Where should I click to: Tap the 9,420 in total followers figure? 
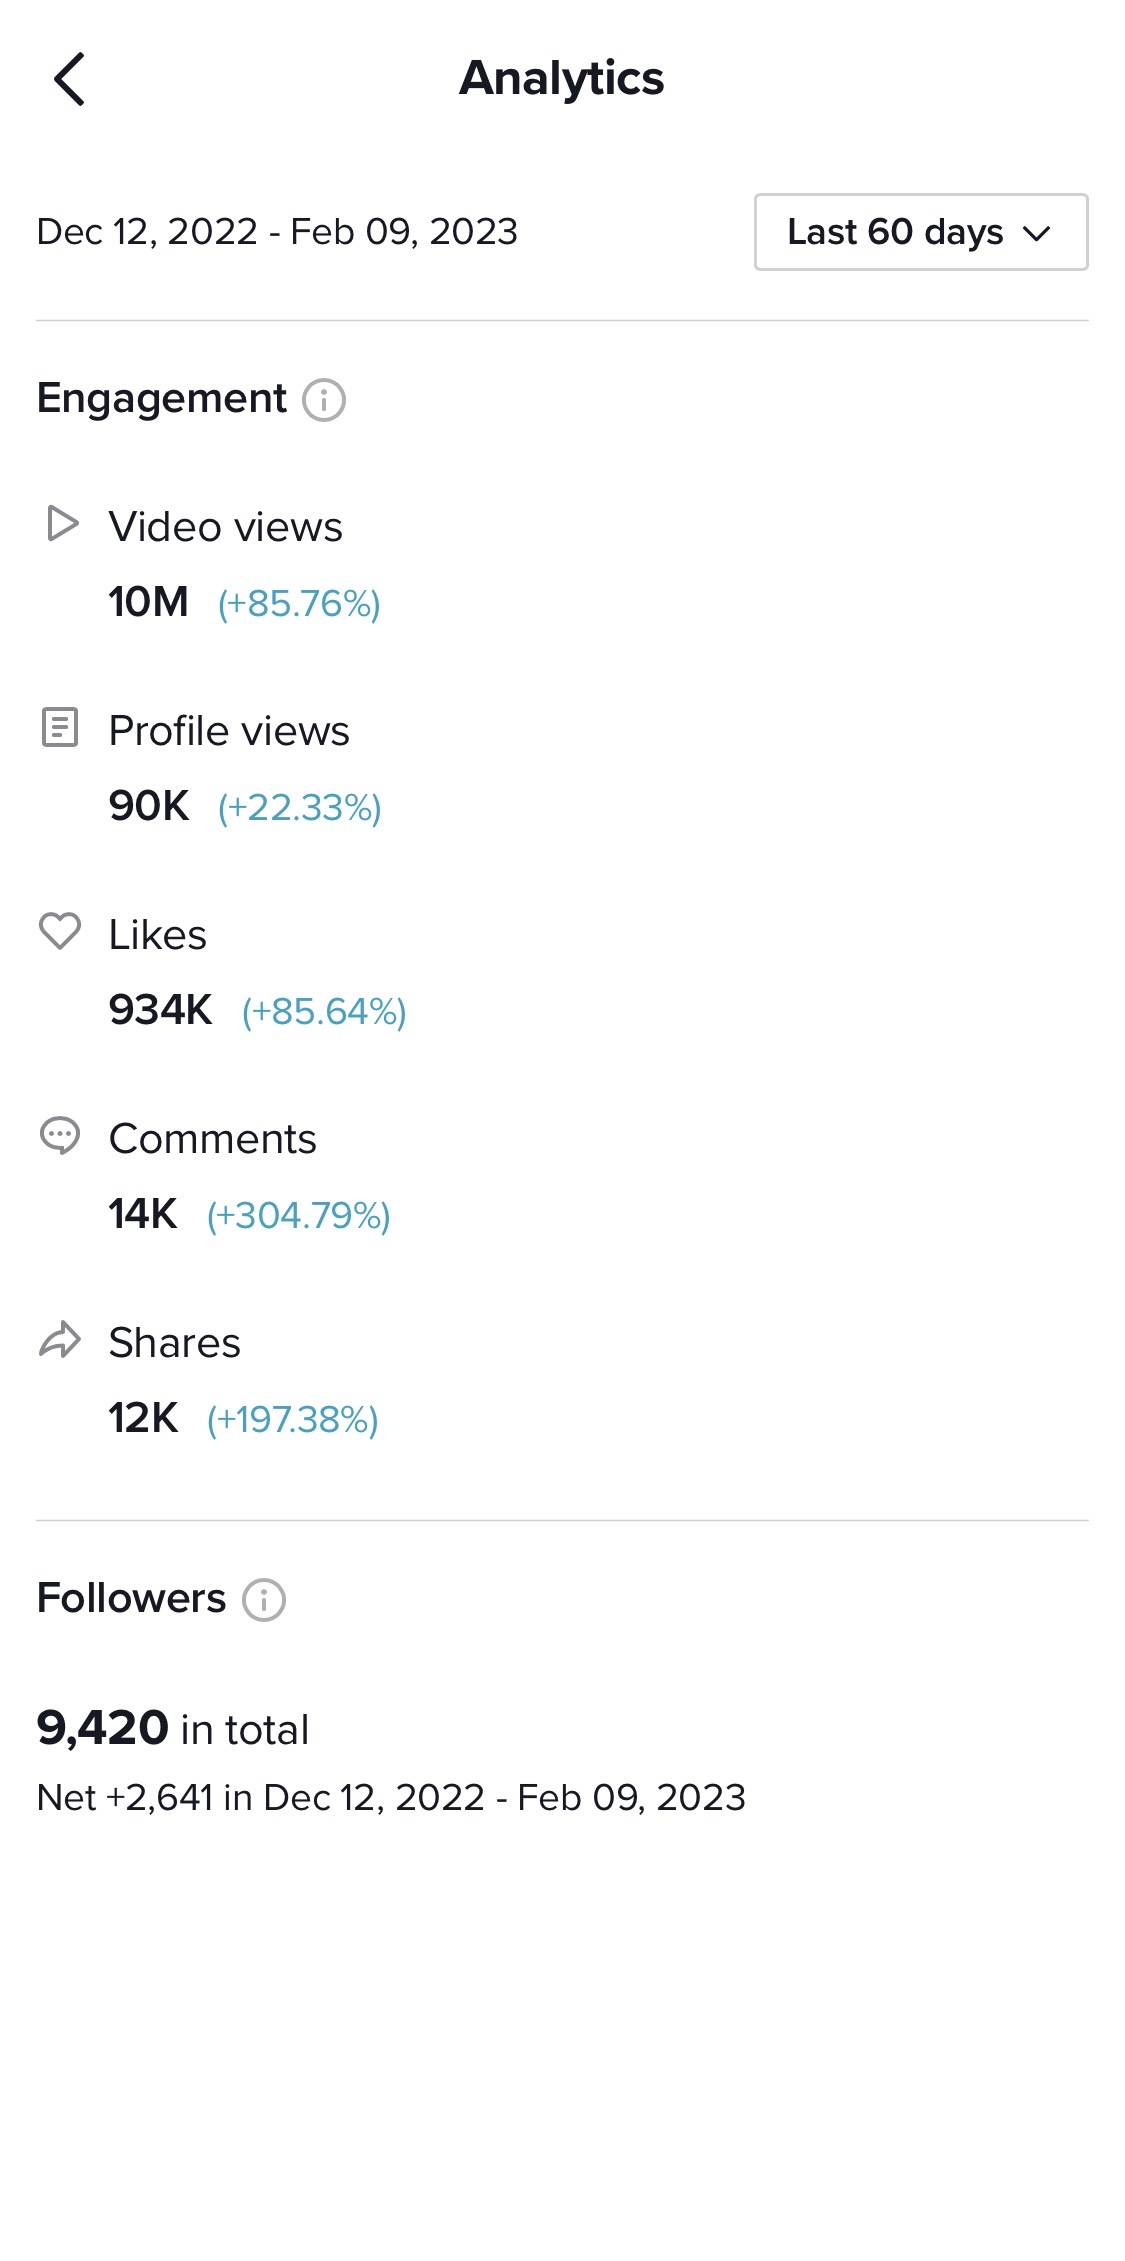[x=173, y=1728]
